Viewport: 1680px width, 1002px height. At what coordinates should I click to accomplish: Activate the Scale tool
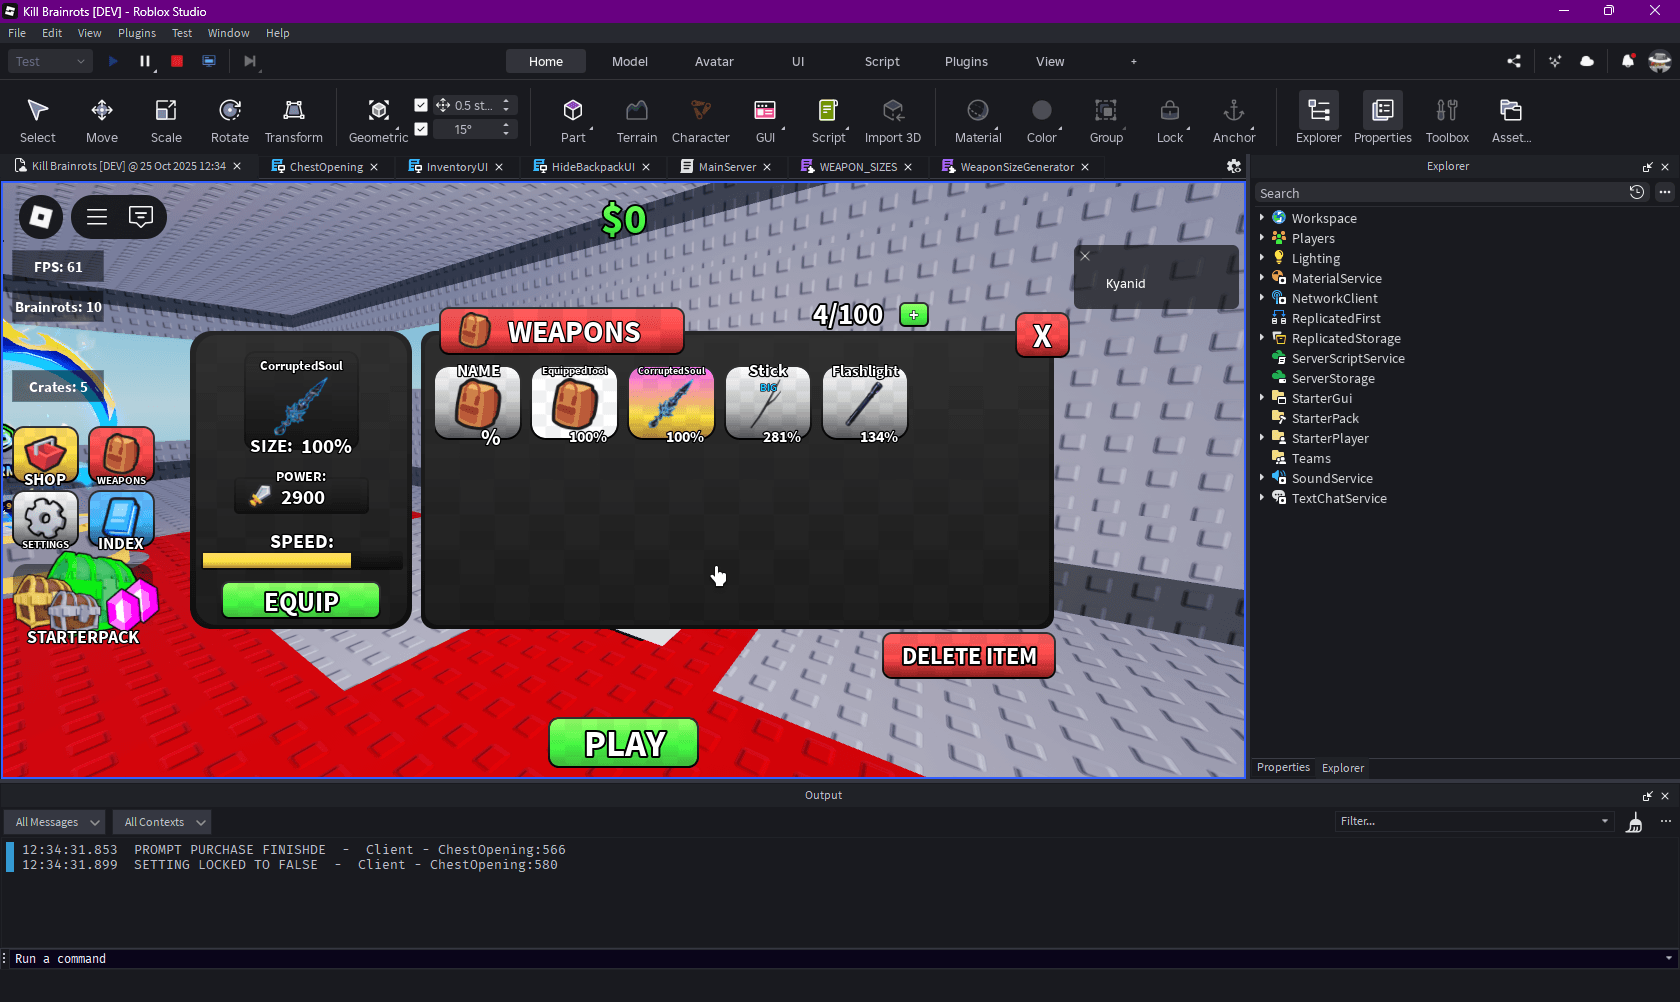(166, 120)
